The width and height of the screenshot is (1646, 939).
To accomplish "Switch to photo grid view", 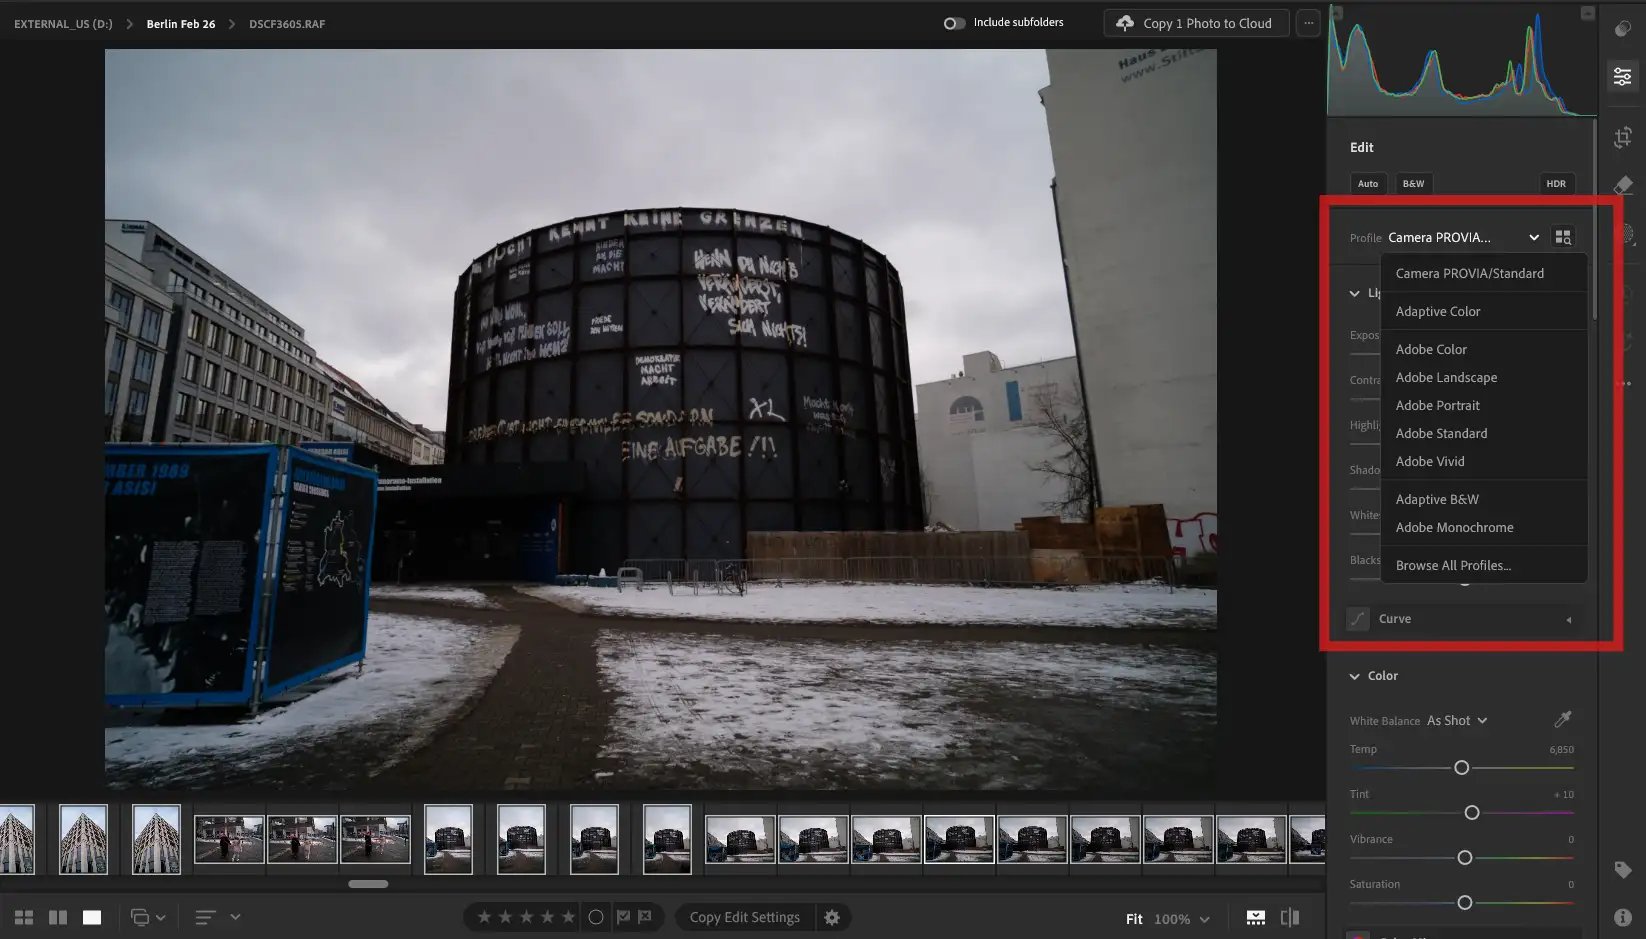I will click(24, 917).
